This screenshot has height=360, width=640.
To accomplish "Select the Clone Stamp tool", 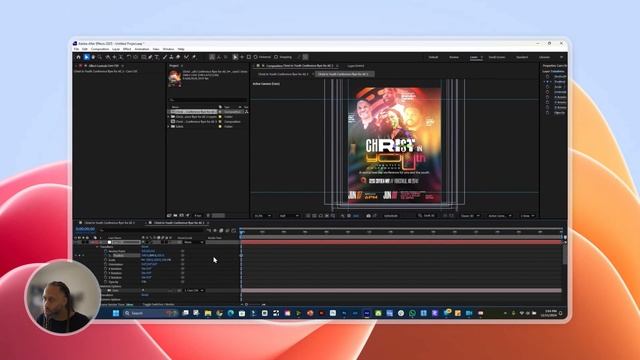I will 171,57.
